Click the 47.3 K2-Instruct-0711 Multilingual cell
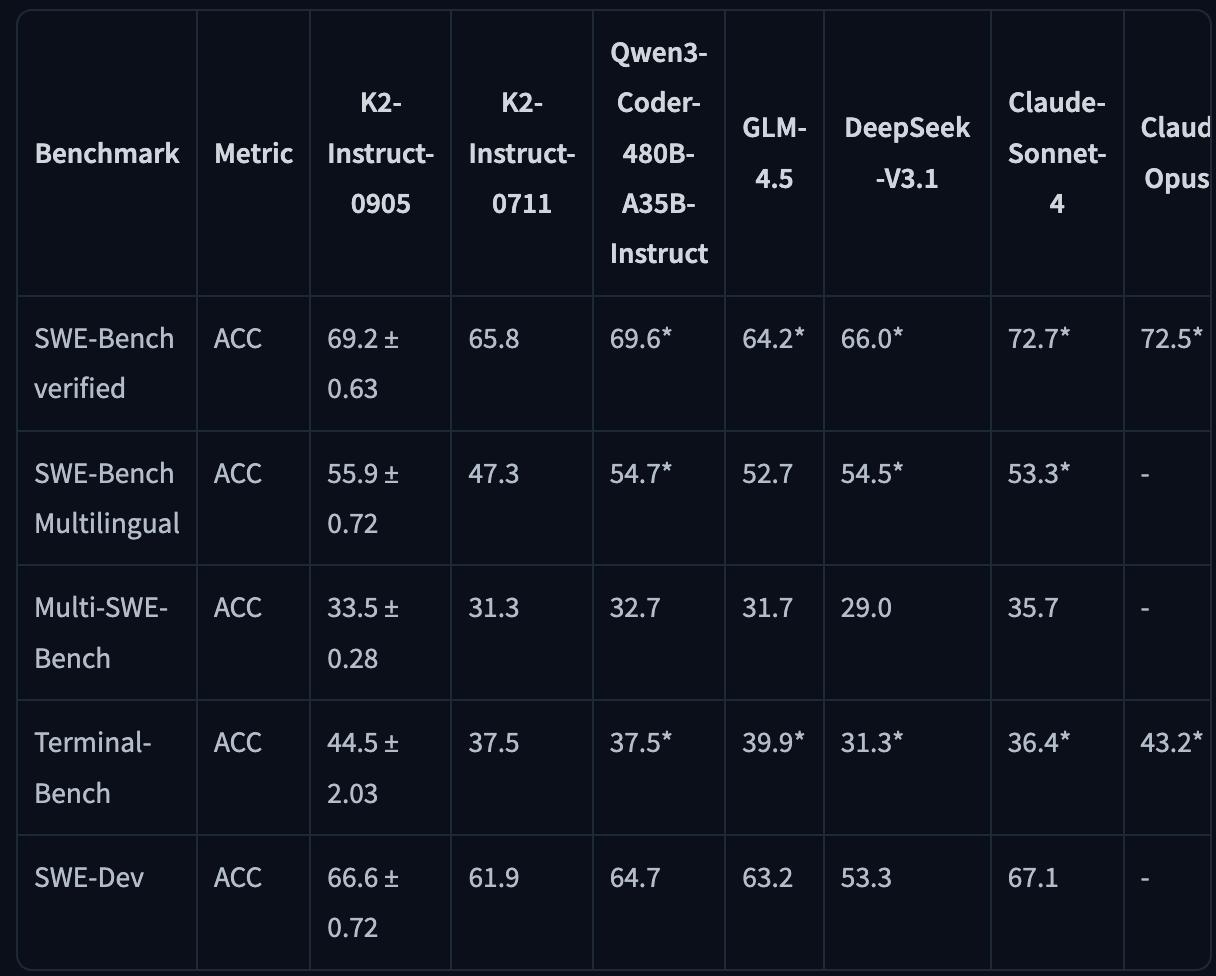This screenshot has height=976, width=1216. [x=493, y=473]
